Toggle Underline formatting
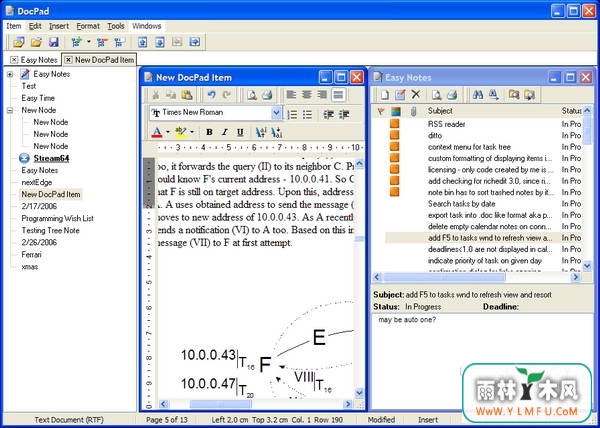600x428 pixels. pos(240,132)
